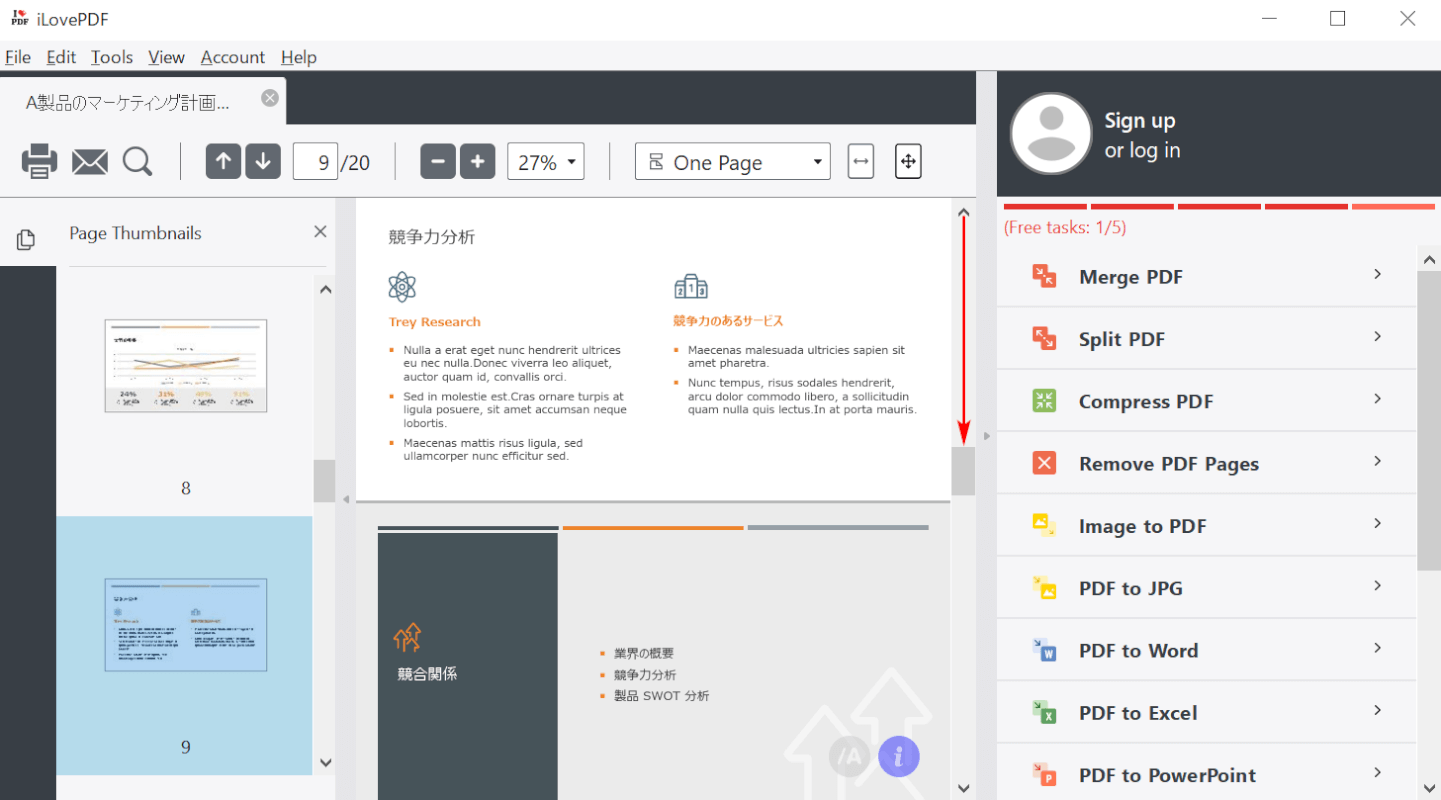Click Sign up or log in

coord(1141,135)
